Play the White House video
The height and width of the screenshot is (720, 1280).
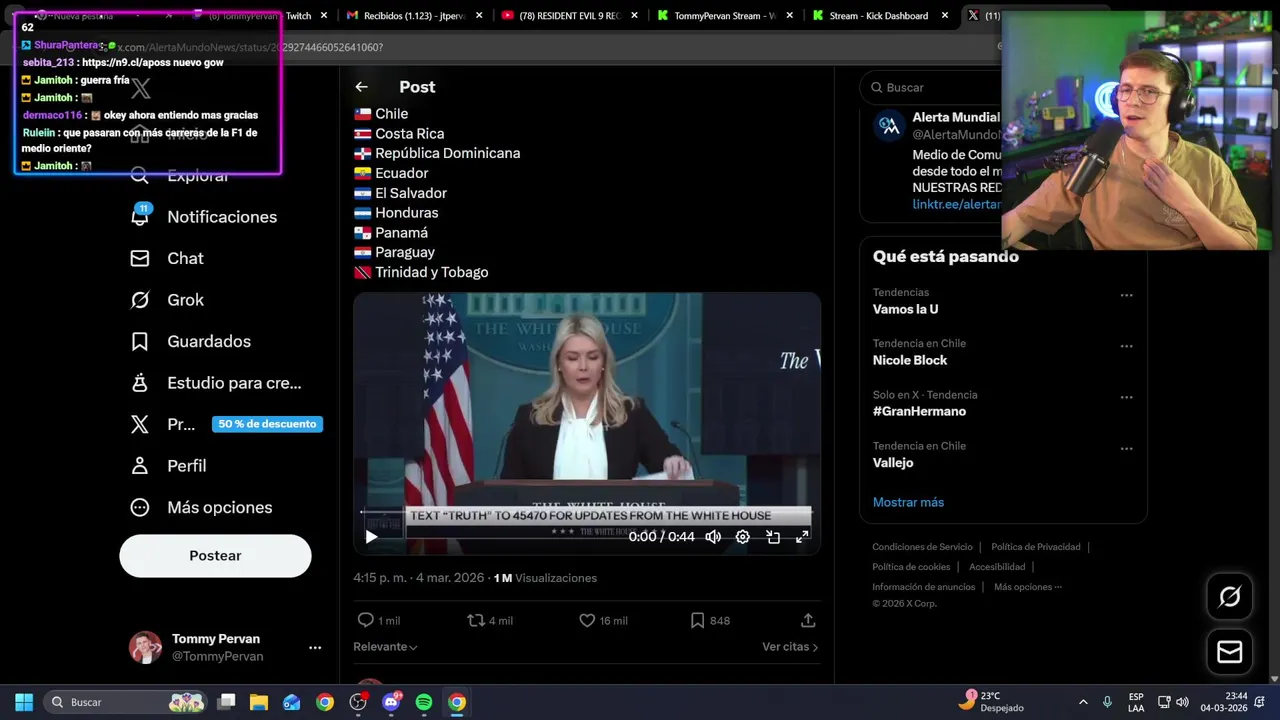pos(371,537)
